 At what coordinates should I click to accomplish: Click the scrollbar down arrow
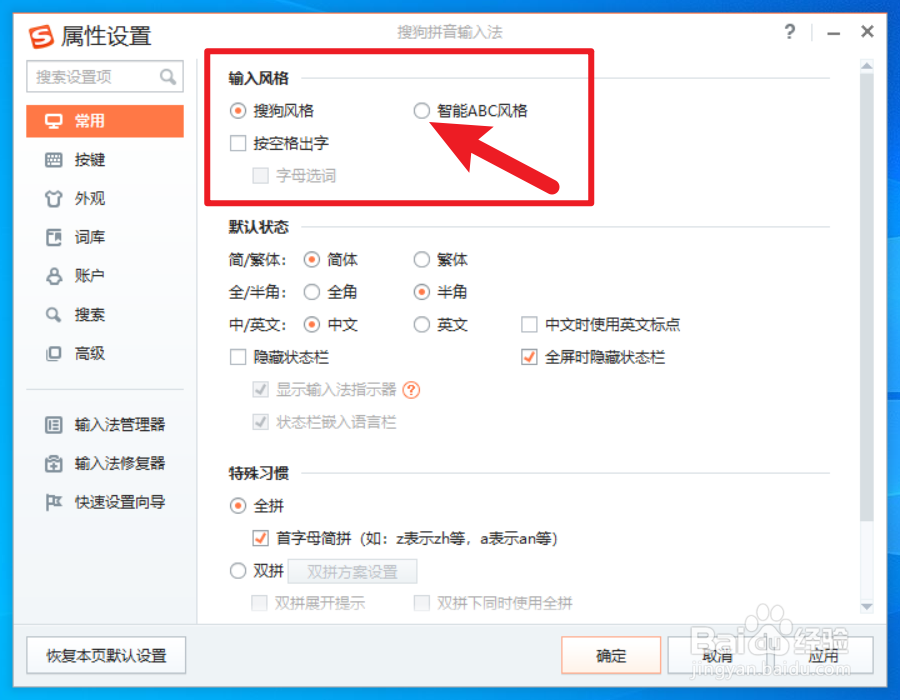click(x=867, y=606)
